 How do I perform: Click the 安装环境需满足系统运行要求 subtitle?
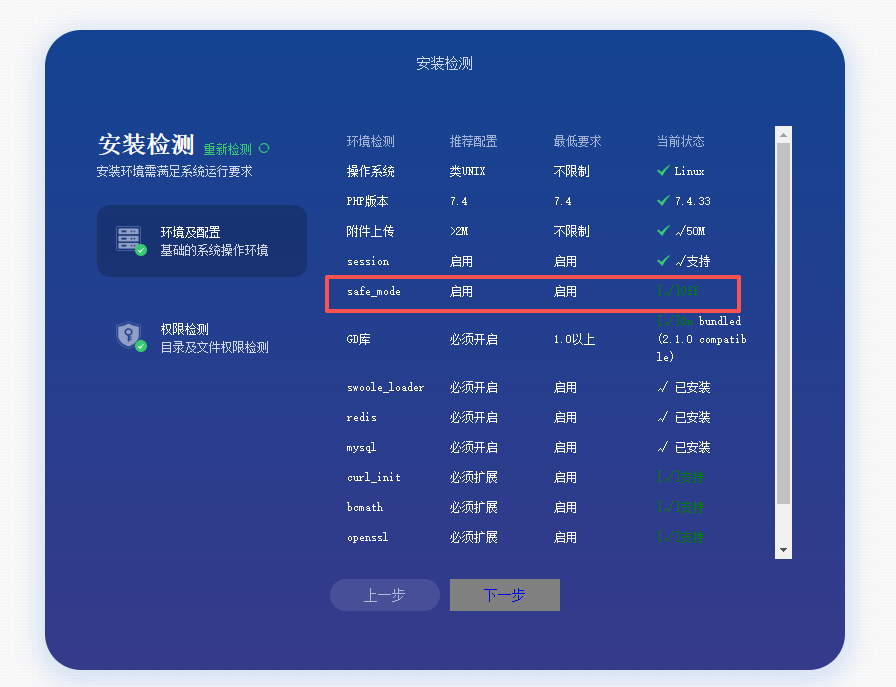[x=174, y=171]
